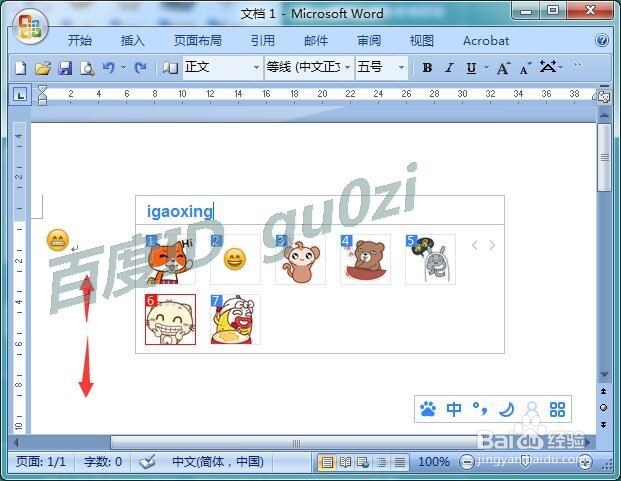
Task: Open the 审阅 ribbon tab
Action: pyautogui.click(x=369, y=40)
